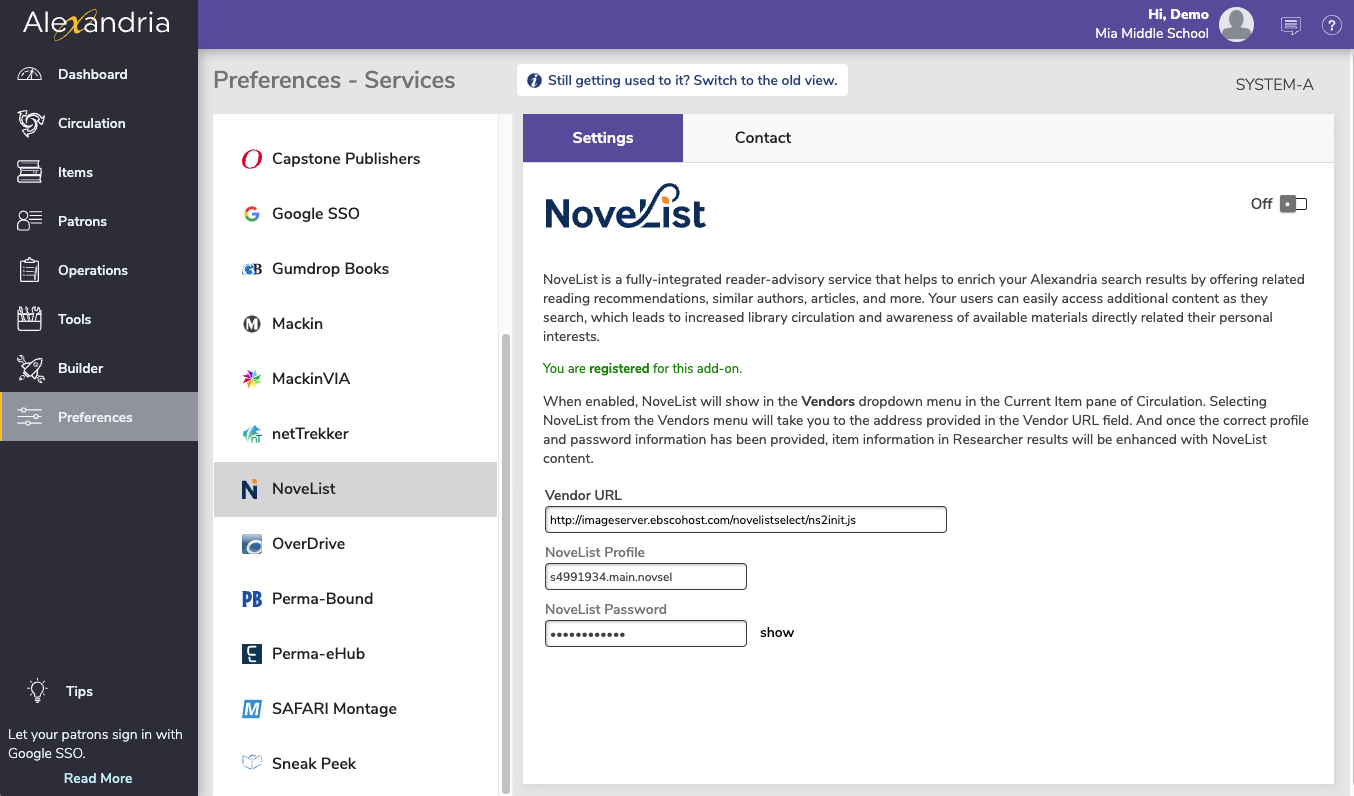Open the Dashboard icon in sidebar
Image resolution: width=1354 pixels, height=796 pixels.
[x=30, y=74]
